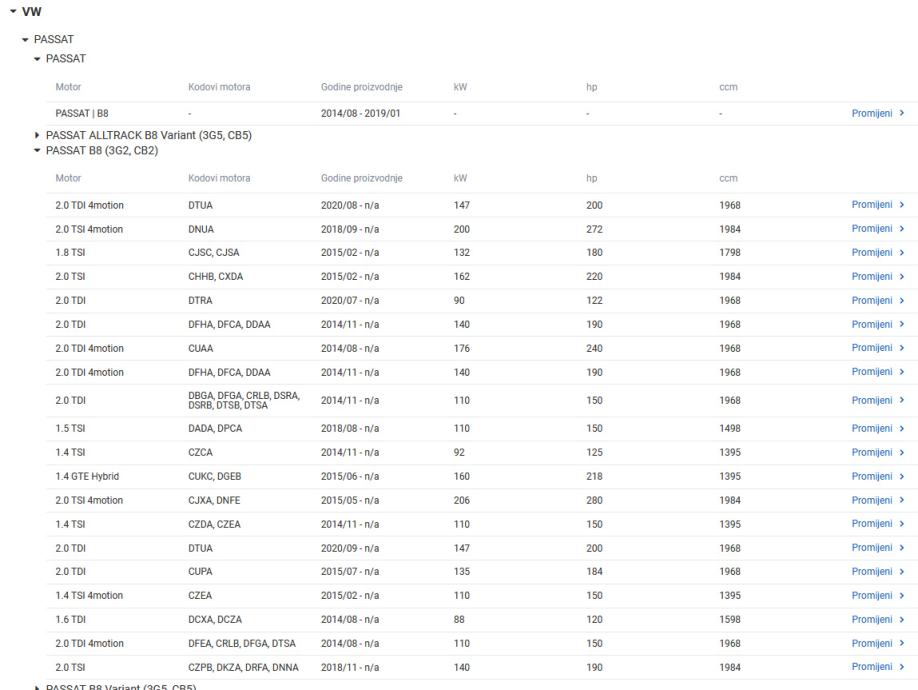Click Promijeni for 2.0 TDI 4motion DTUA 2020/08
Screen dimensions: 918x690
tap(872, 204)
